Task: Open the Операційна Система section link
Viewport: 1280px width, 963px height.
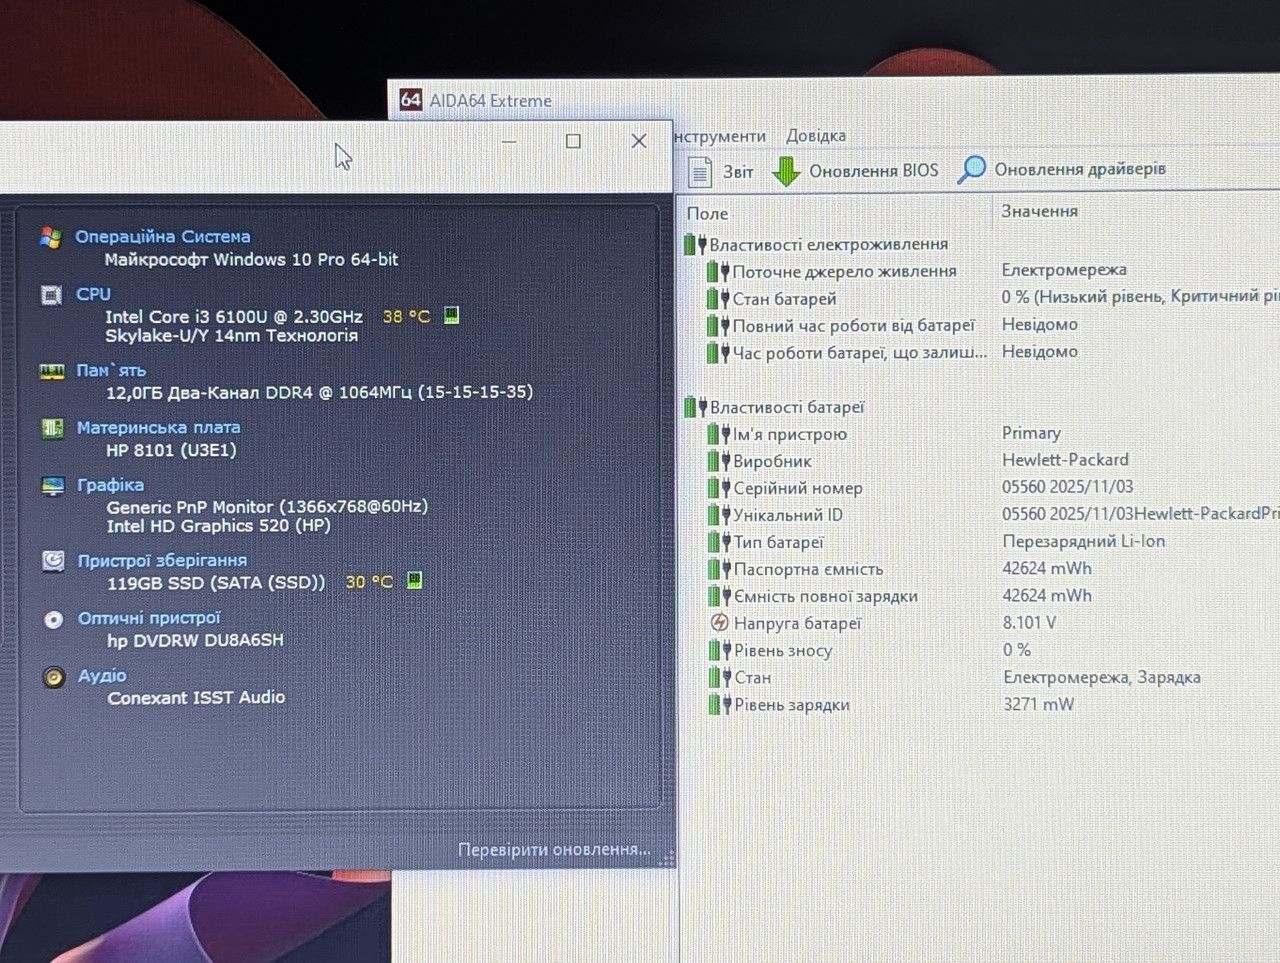Action: click(x=163, y=237)
